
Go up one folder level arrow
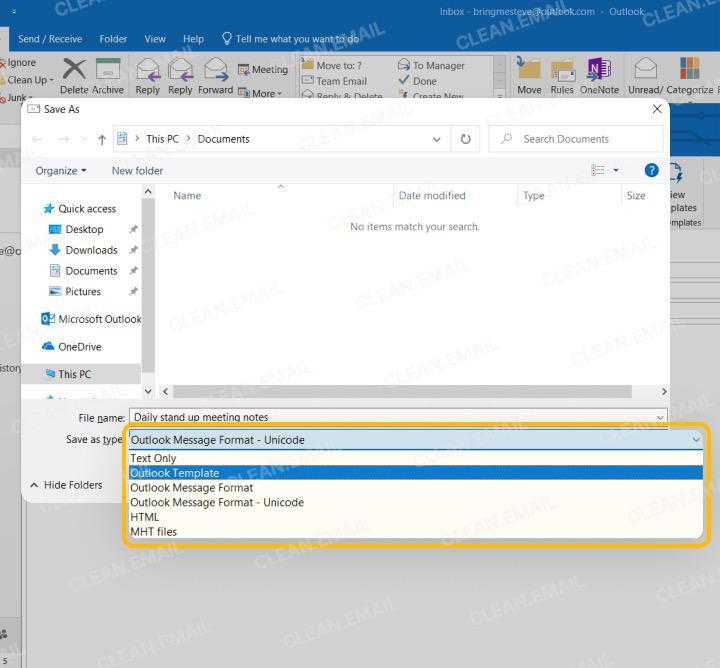[102, 139]
